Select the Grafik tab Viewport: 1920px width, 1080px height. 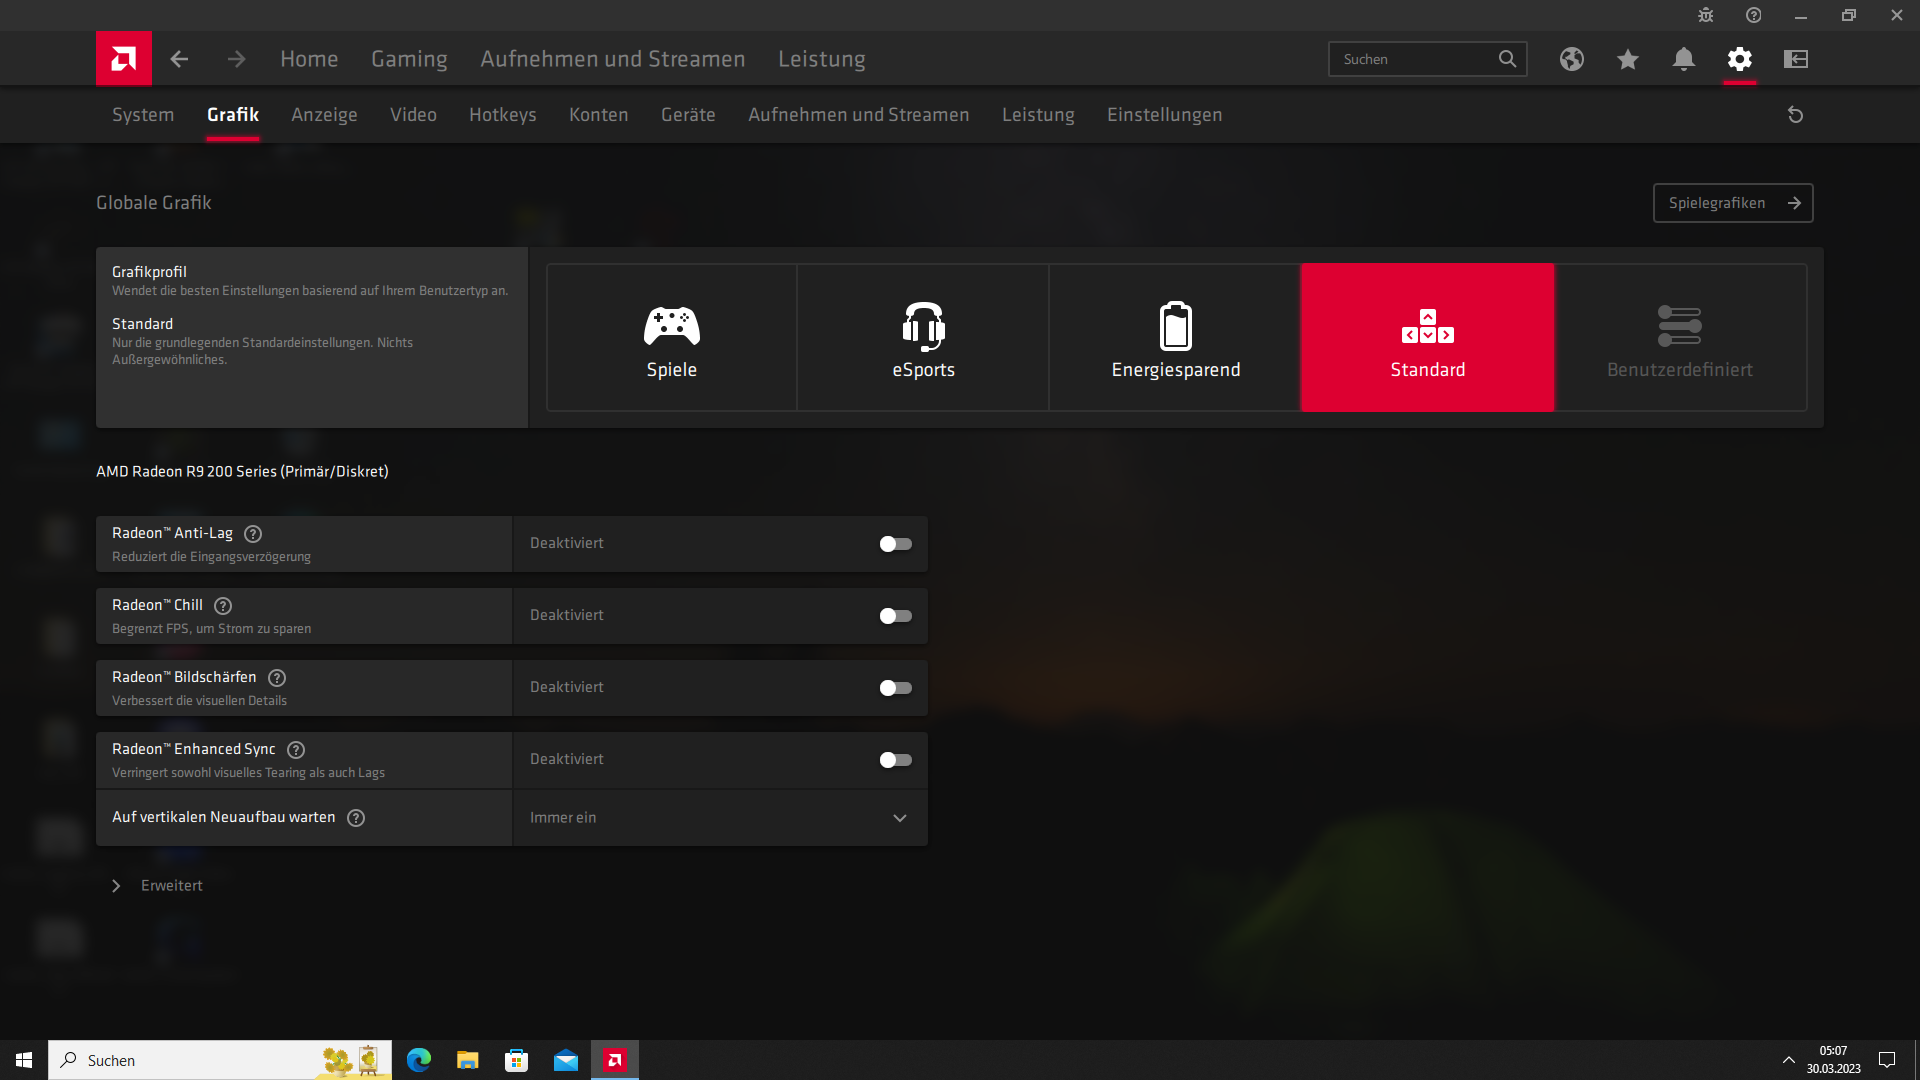click(x=233, y=115)
